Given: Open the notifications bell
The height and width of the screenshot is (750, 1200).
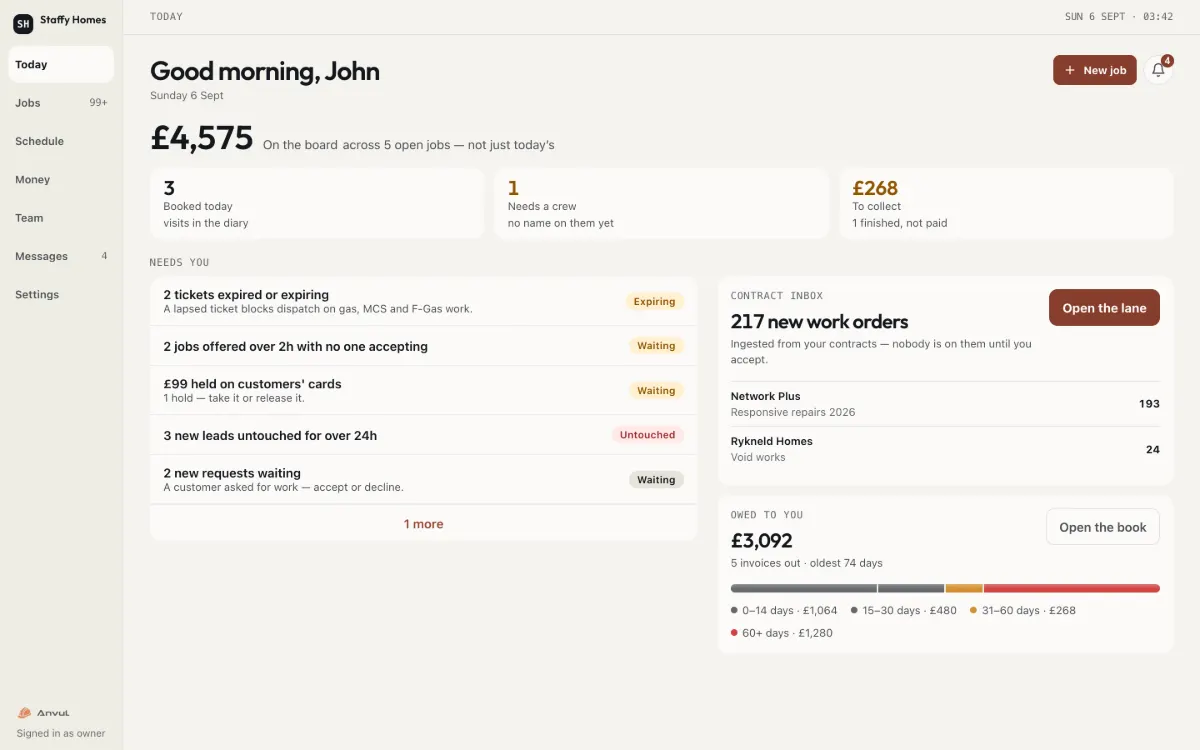Looking at the screenshot, I should click(x=1158, y=70).
